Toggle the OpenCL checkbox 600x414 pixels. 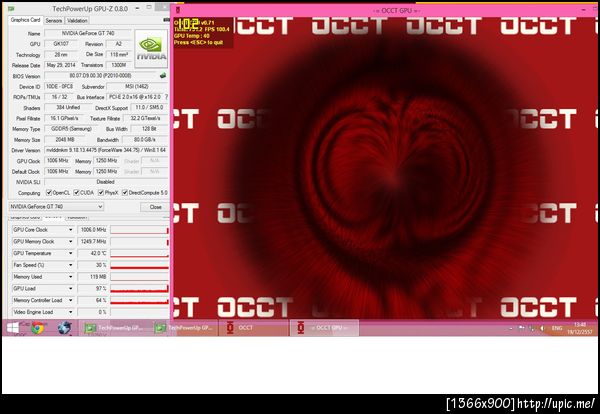(49, 192)
